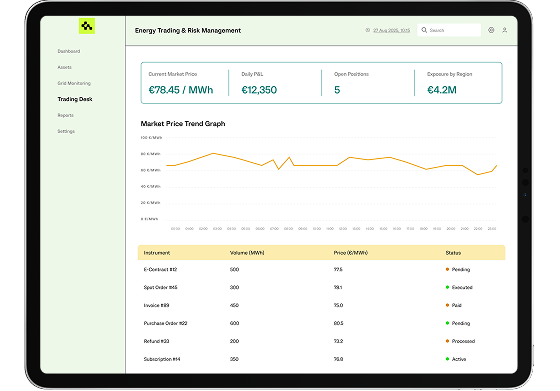
Task: Click the underlined date and time link
Action: (x=391, y=30)
